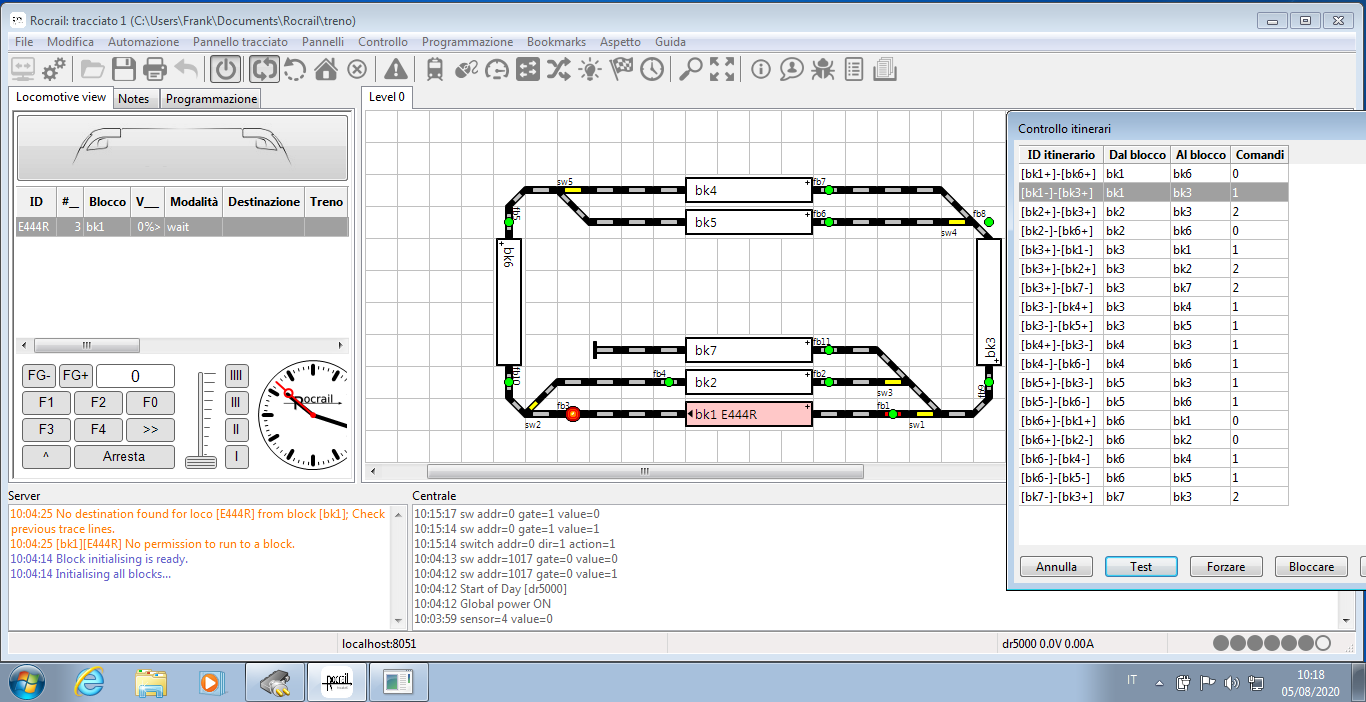Click the Forzare button

click(x=1226, y=567)
